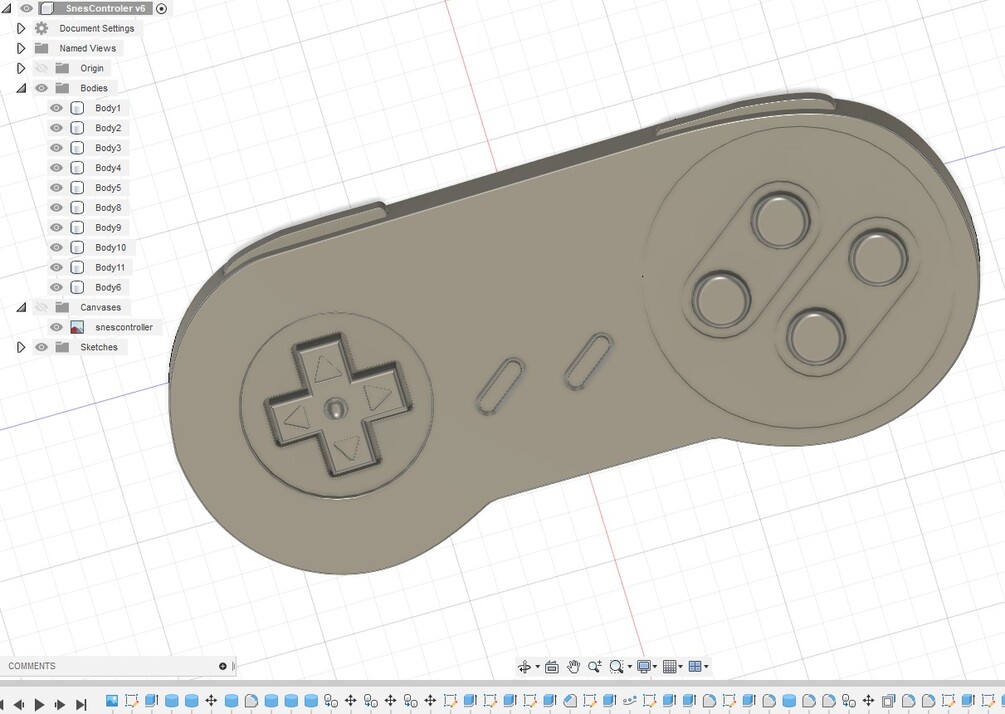
Task: Collapse the Bodies folder
Action: (21, 88)
